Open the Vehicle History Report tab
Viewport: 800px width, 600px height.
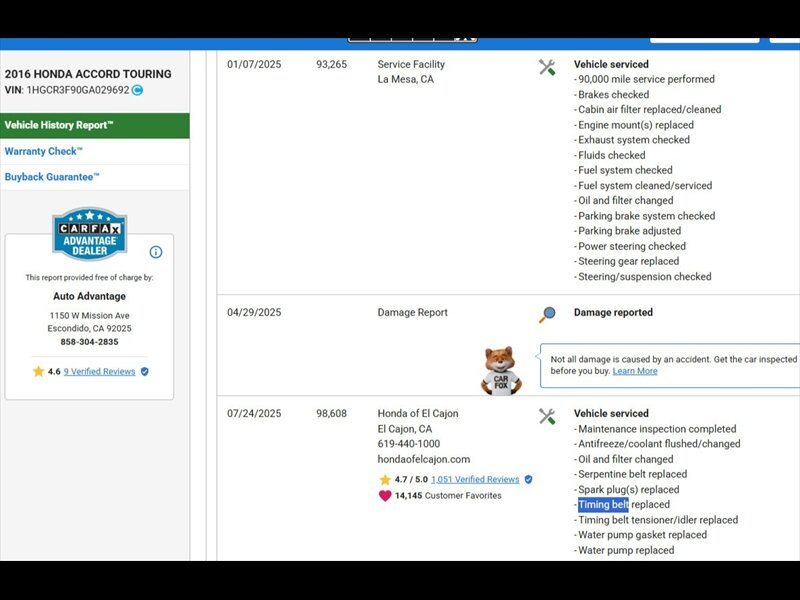click(x=60, y=125)
